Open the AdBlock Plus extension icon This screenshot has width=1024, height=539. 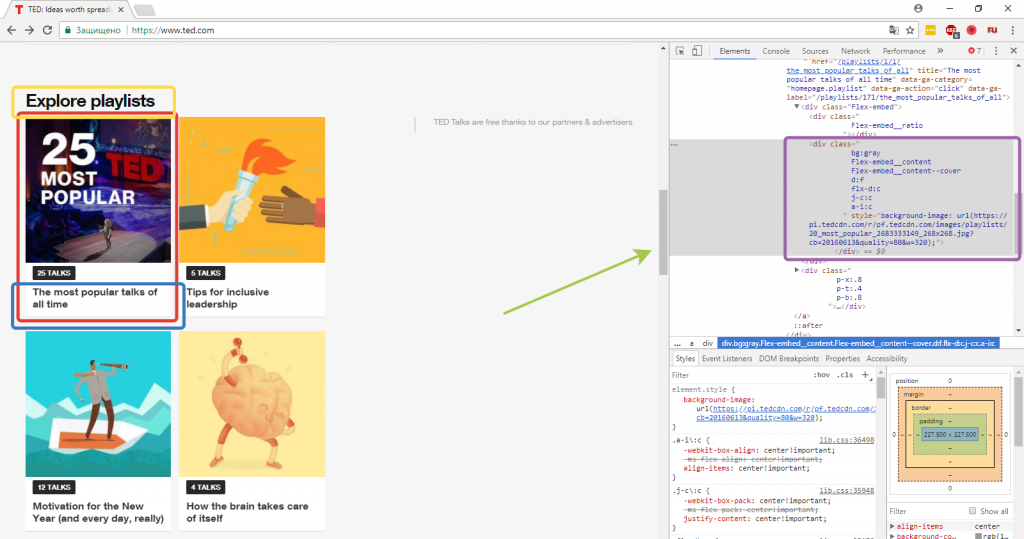tap(952, 30)
